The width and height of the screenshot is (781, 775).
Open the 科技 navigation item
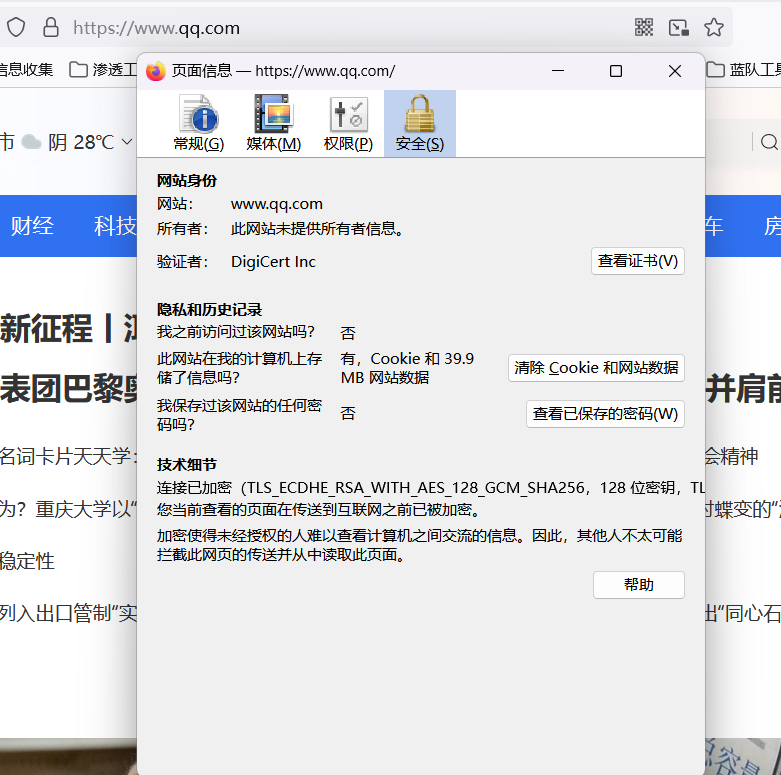[x=115, y=226]
